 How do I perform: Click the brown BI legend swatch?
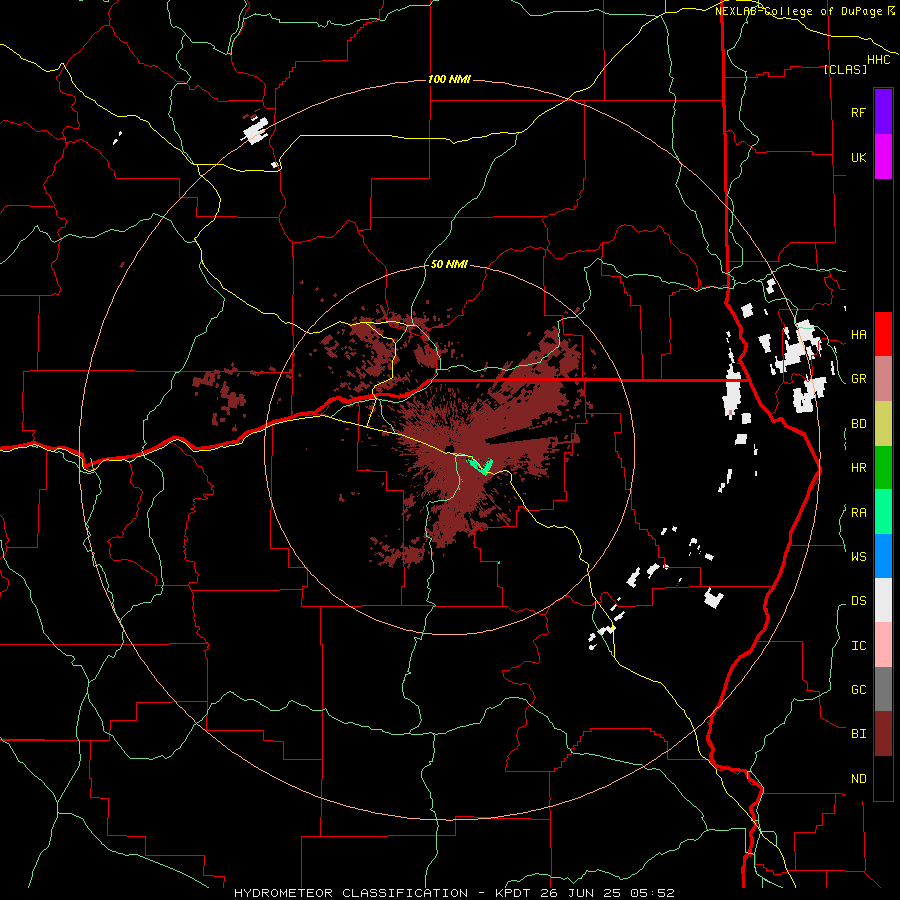tap(883, 734)
